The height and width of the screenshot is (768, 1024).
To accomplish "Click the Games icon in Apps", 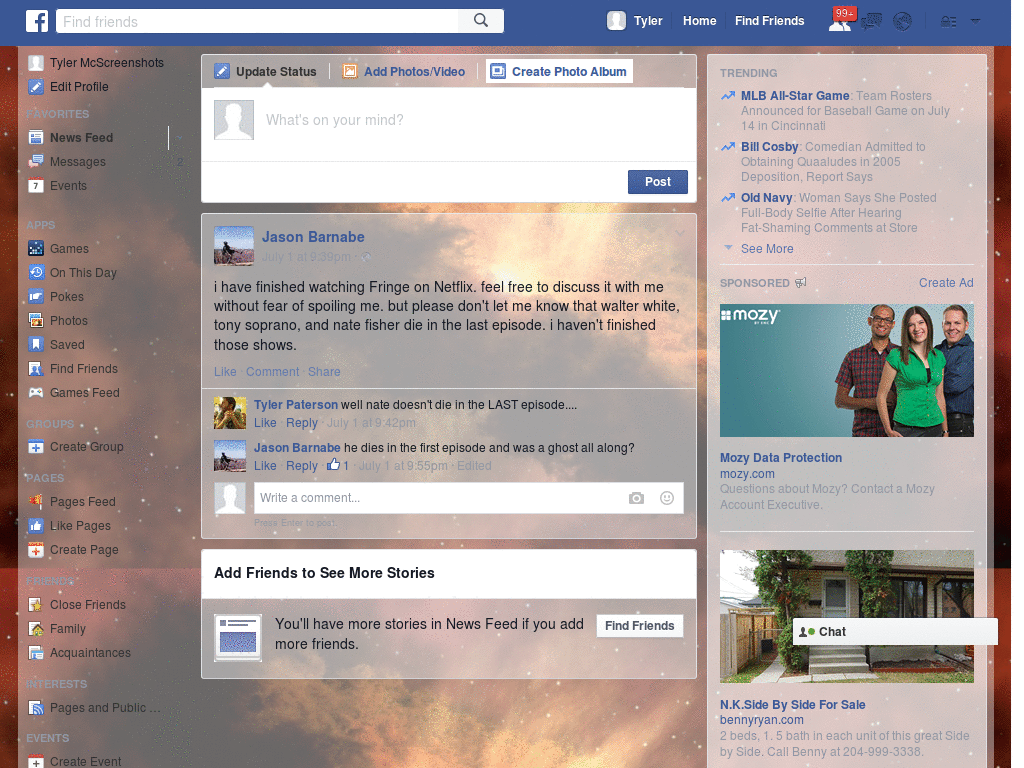I will pos(36,249).
